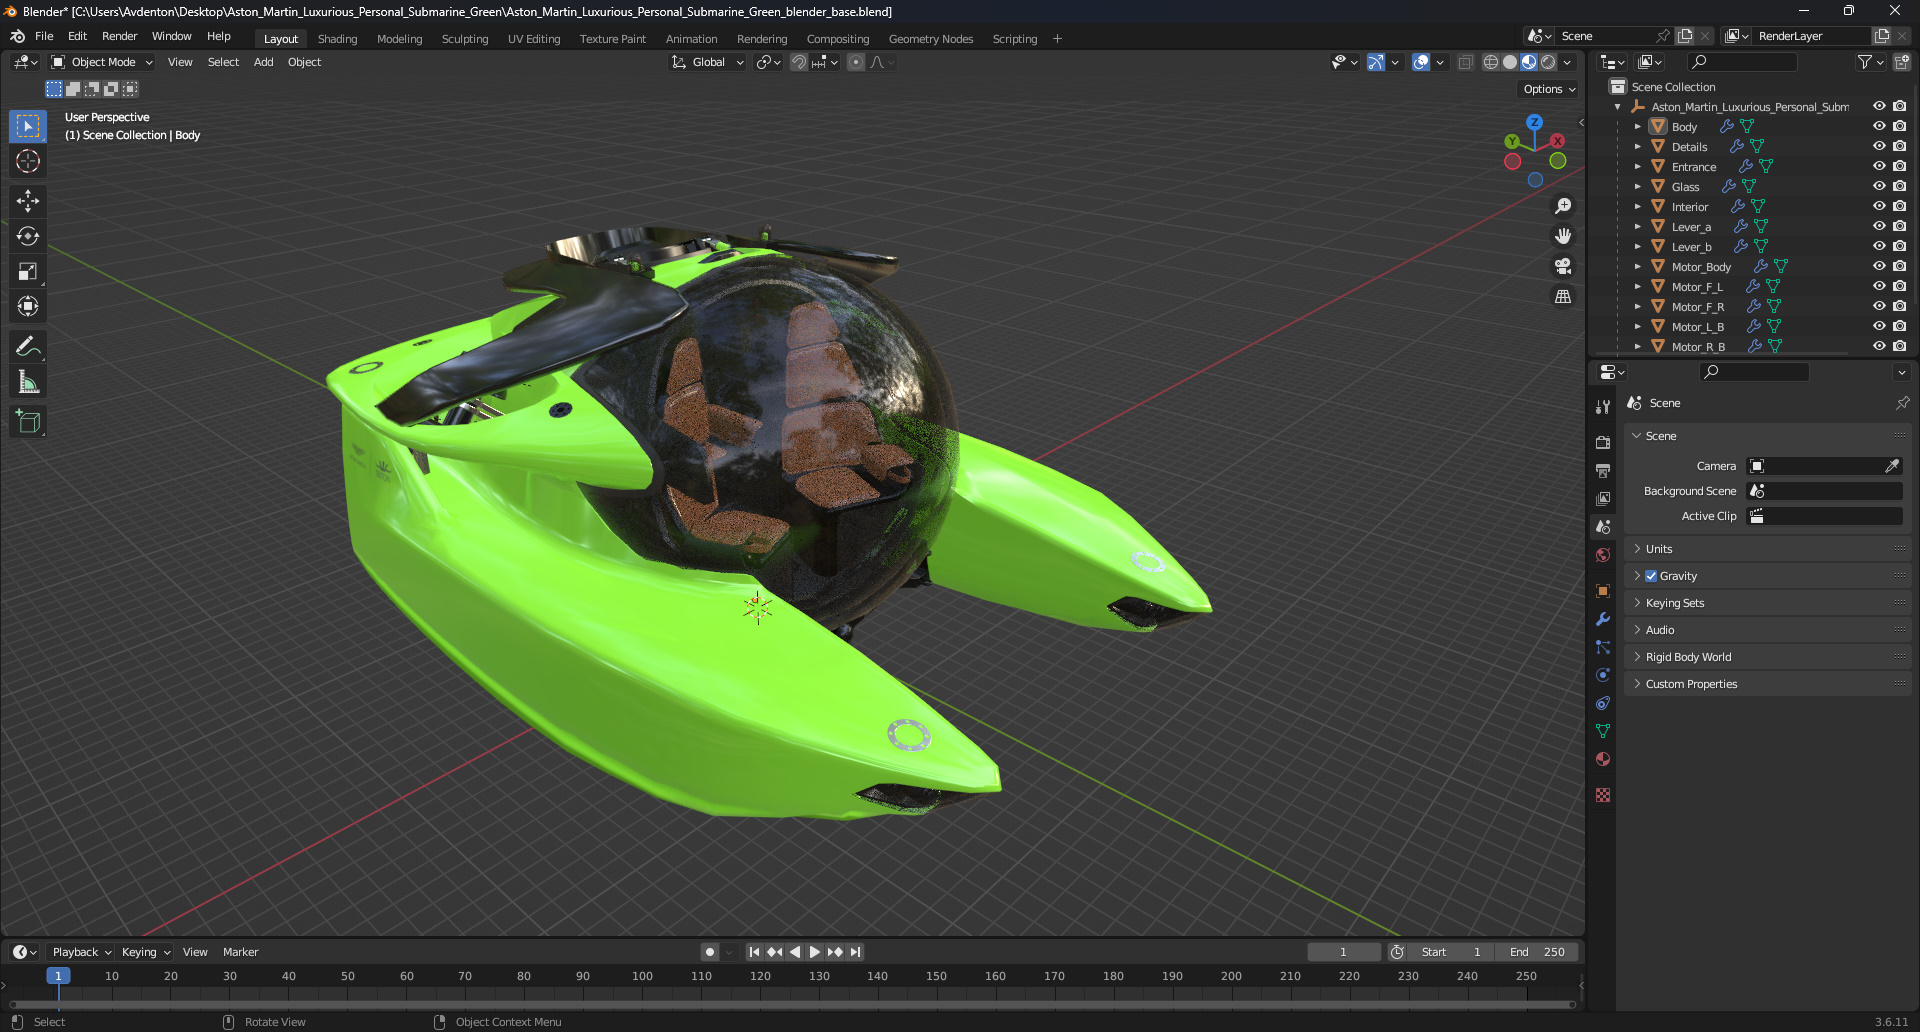Select the Add Cube tool

(x=28, y=422)
